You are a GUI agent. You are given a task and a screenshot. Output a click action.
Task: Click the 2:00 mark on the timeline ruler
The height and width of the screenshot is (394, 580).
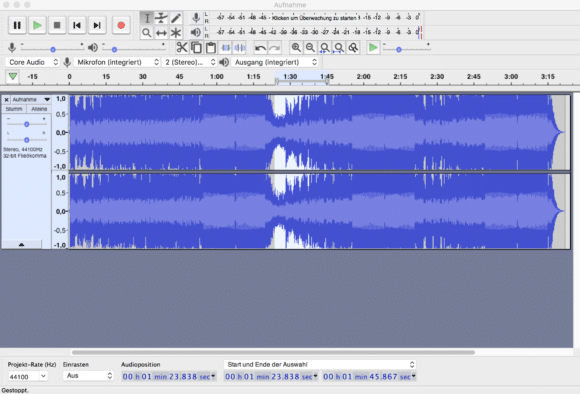coord(363,77)
